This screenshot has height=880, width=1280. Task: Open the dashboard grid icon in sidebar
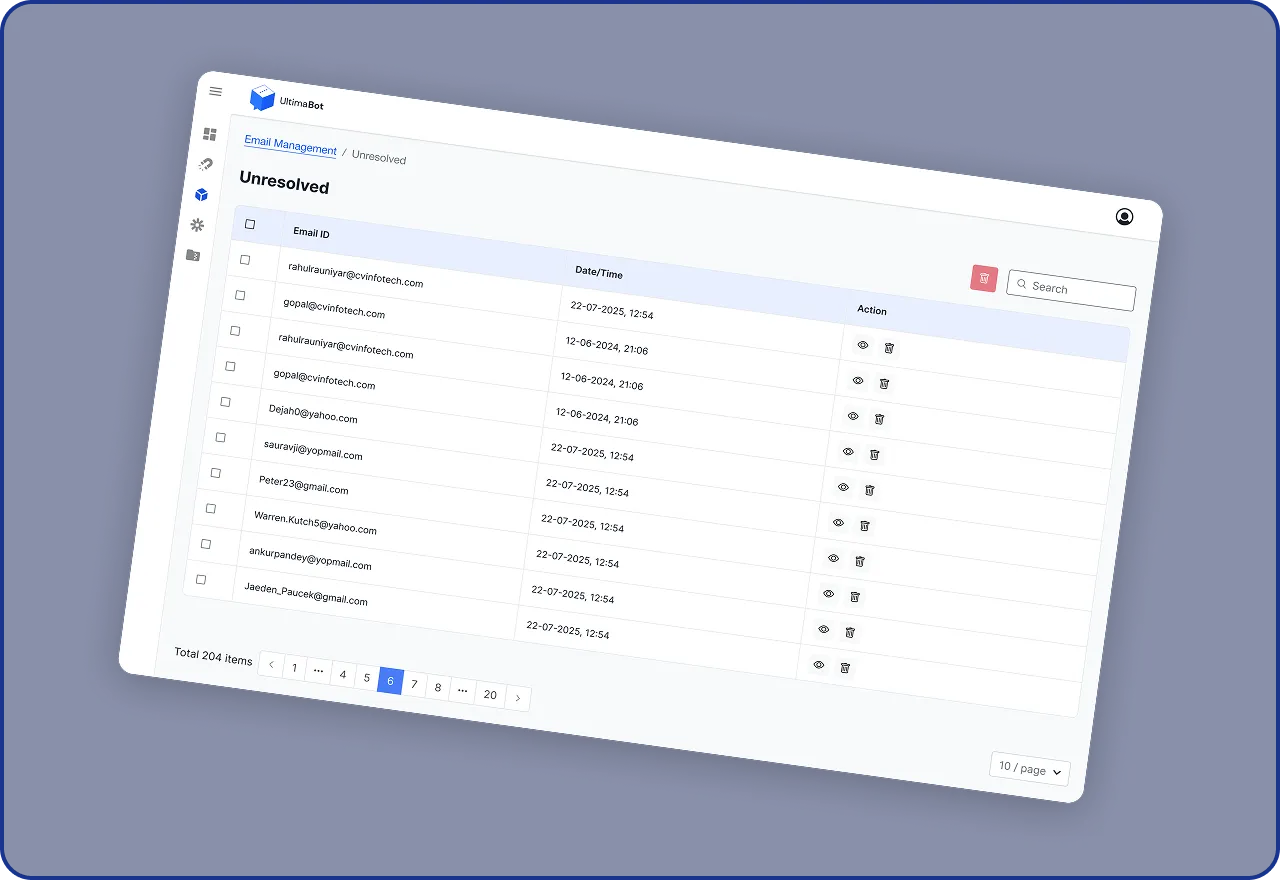click(210, 134)
